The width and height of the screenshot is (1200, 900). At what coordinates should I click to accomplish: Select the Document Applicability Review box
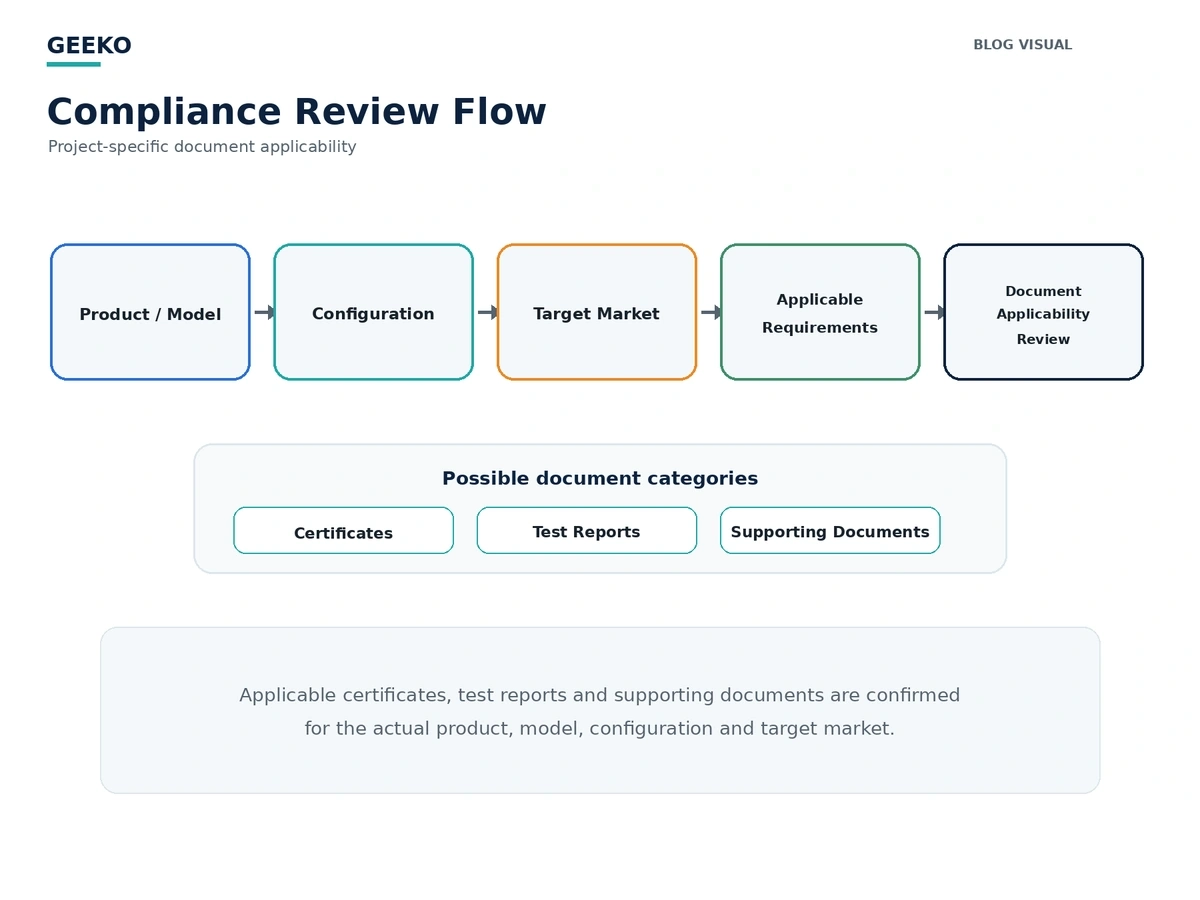point(1043,312)
